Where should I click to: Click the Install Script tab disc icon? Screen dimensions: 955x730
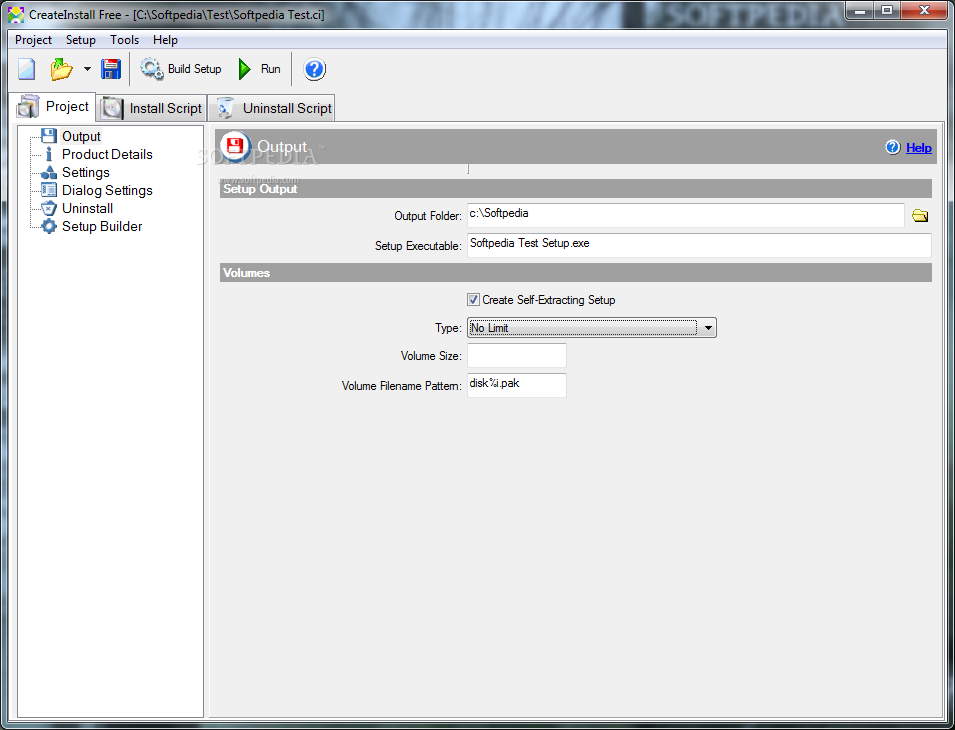coord(112,108)
